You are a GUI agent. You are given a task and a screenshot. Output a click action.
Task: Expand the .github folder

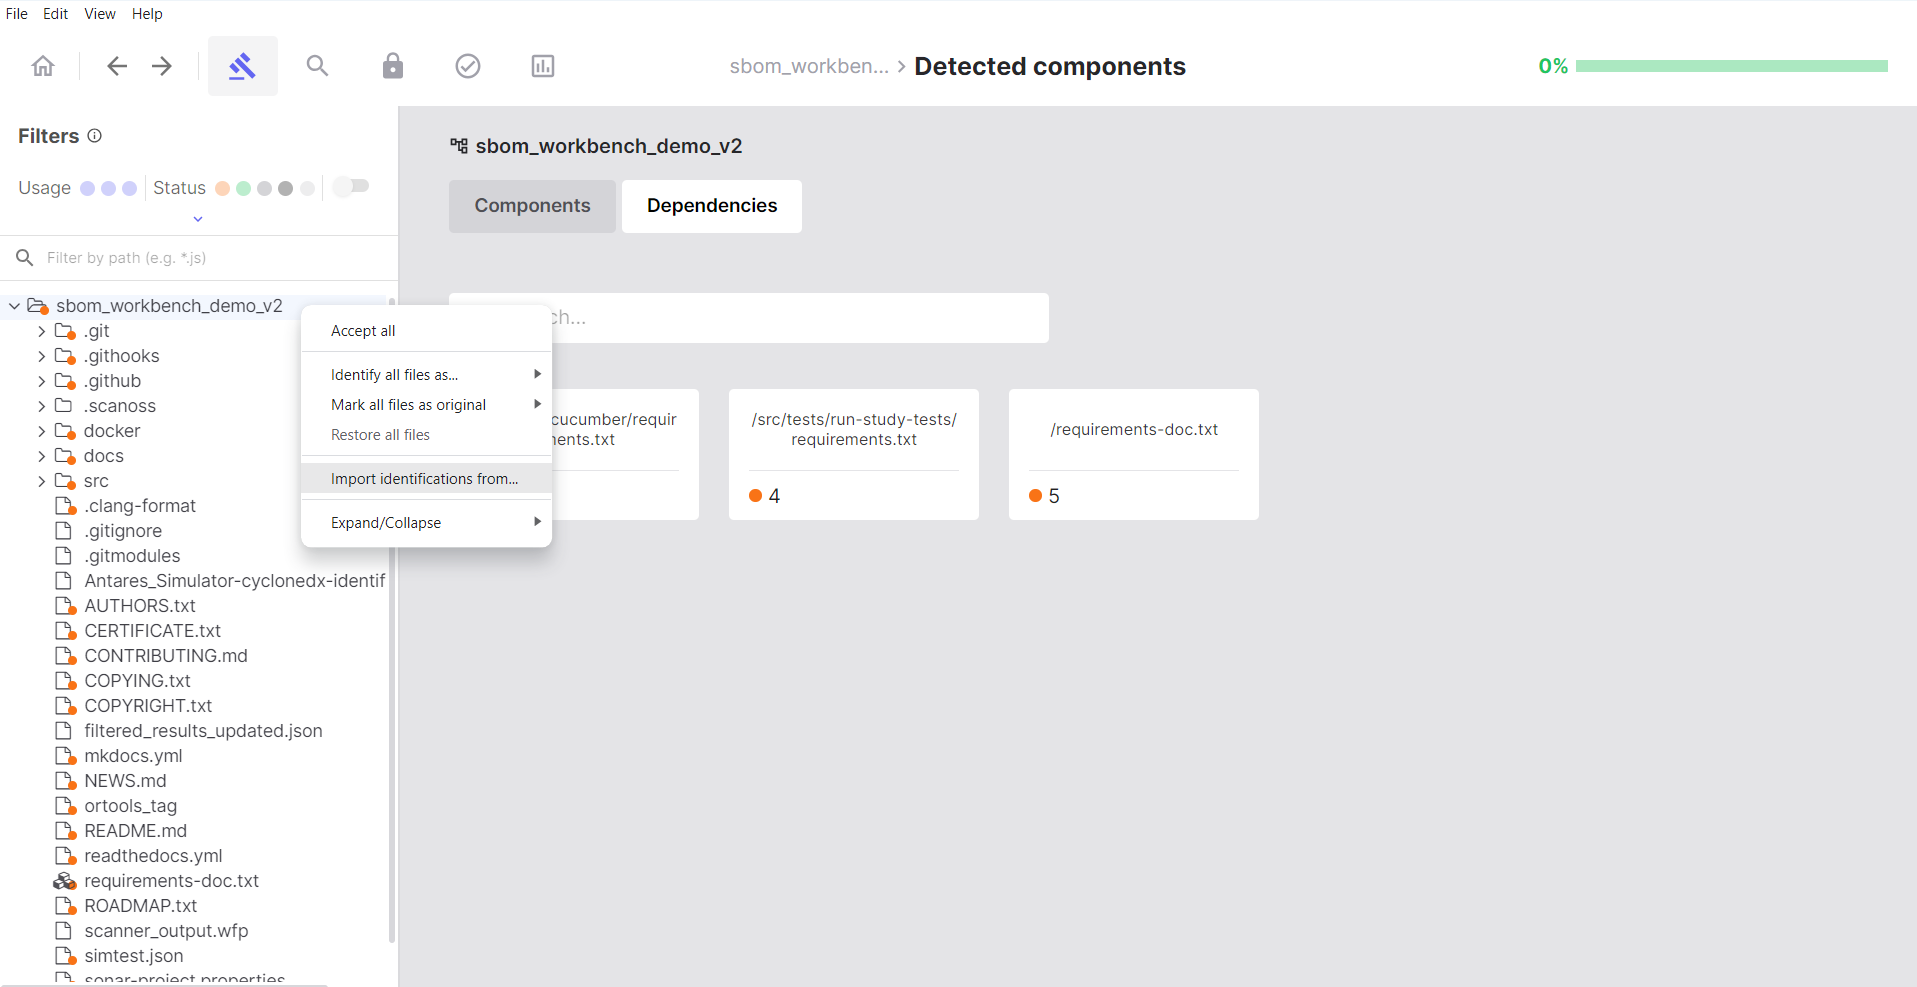click(41, 381)
